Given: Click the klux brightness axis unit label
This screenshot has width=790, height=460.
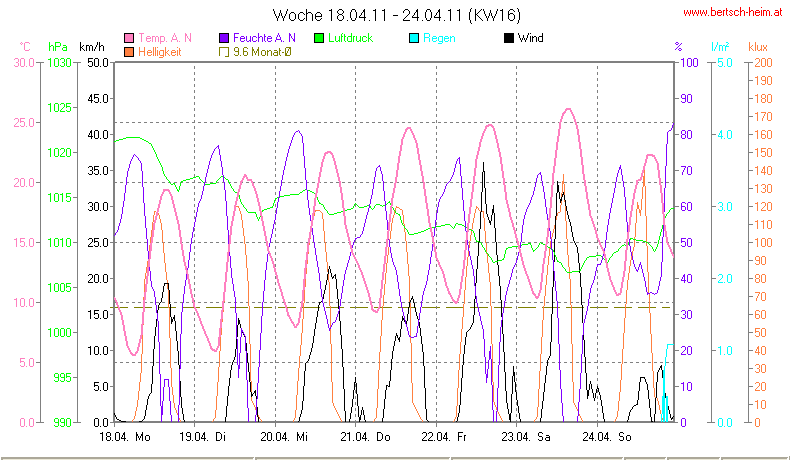Looking at the screenshot, I should tap(758, 47).
